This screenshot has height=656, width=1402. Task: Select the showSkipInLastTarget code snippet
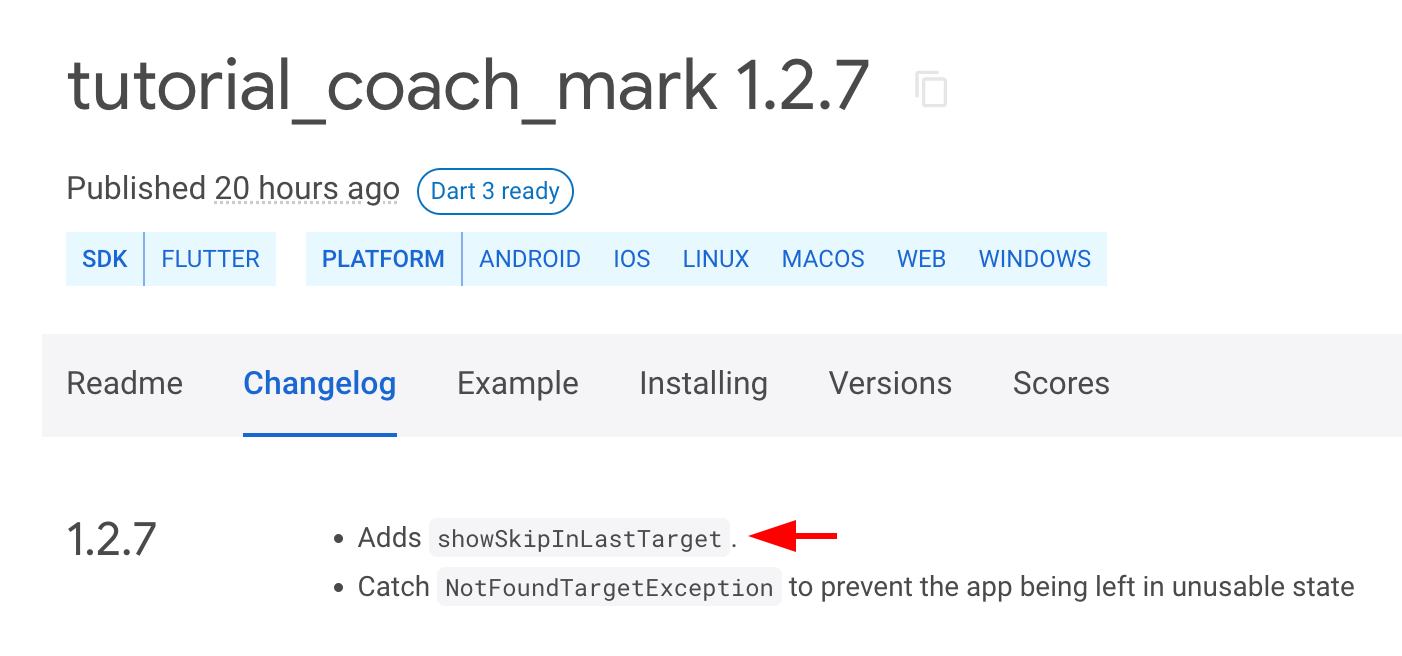tap(578, 538)
